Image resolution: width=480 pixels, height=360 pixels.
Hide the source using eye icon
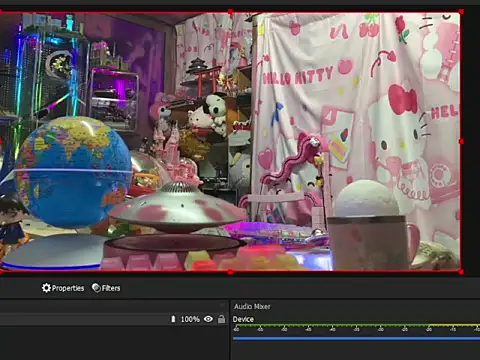pos(208,319)
